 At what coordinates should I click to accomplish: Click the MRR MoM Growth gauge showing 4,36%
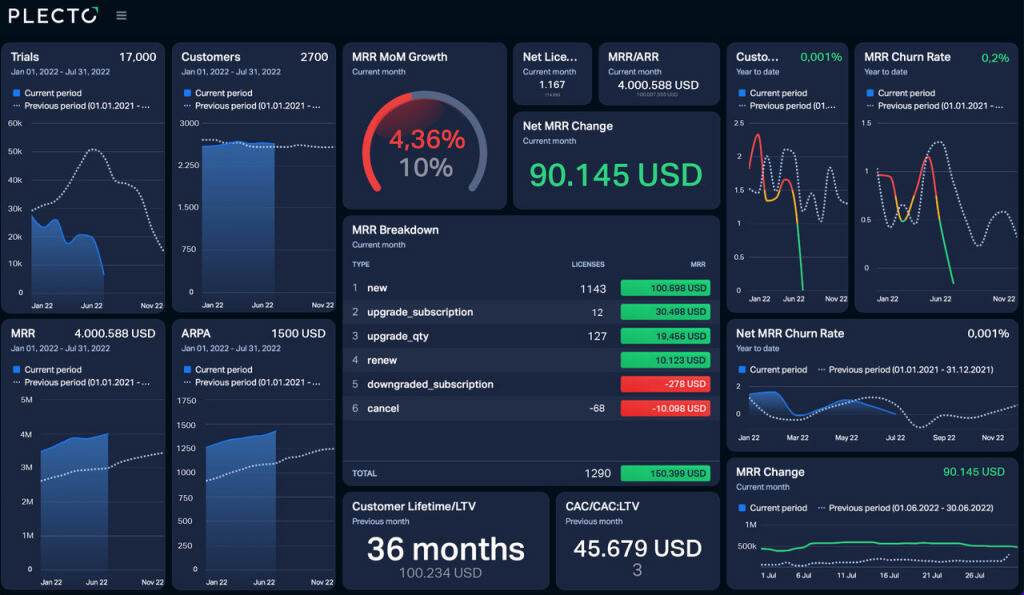pyautogui.click(x=426, y=148)
